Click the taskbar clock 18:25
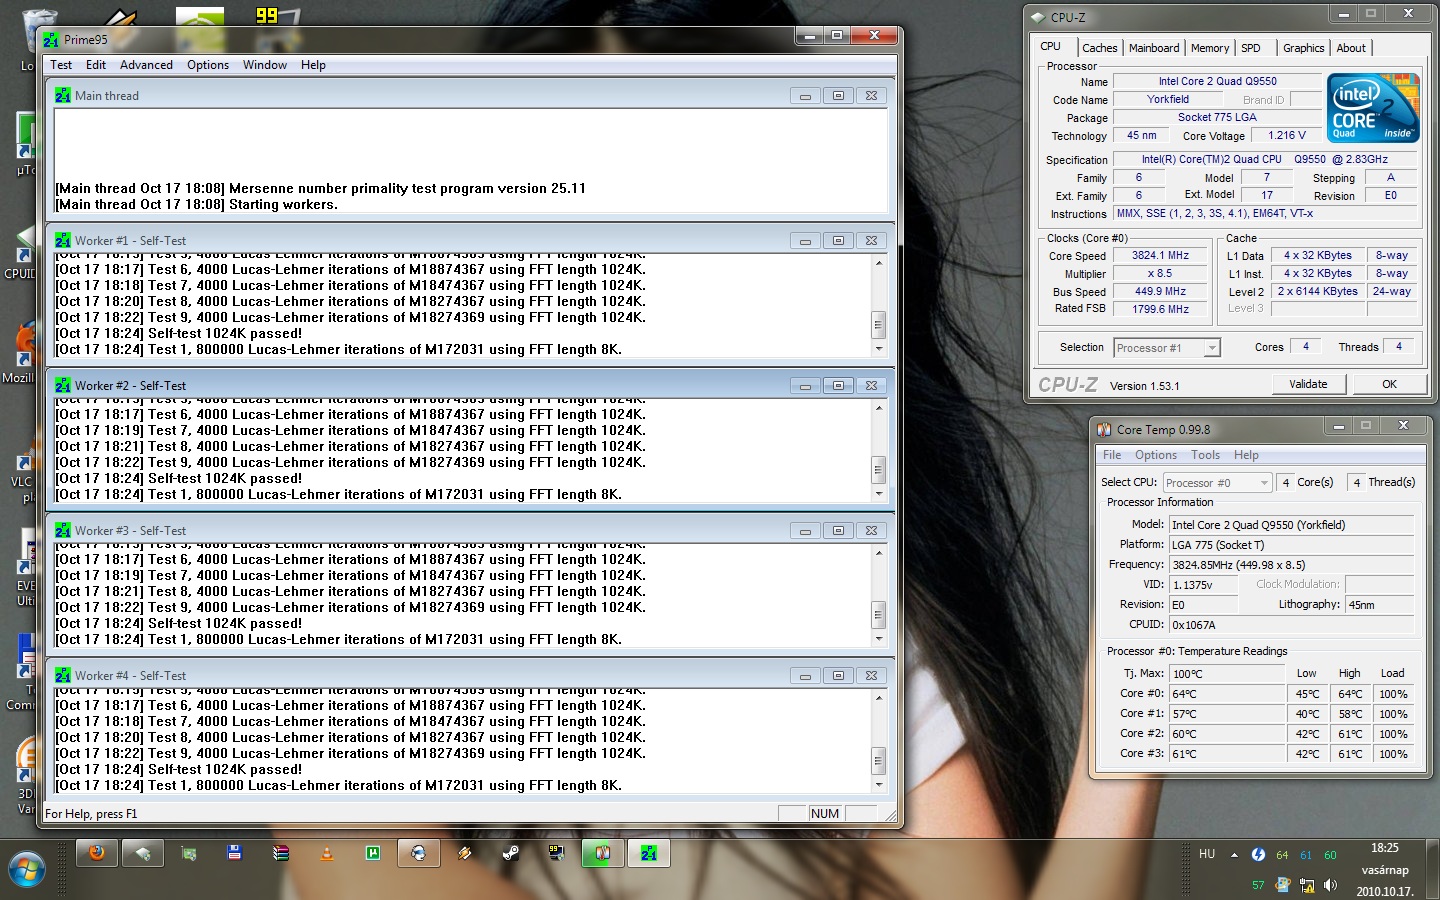 tap(1385, 848)
